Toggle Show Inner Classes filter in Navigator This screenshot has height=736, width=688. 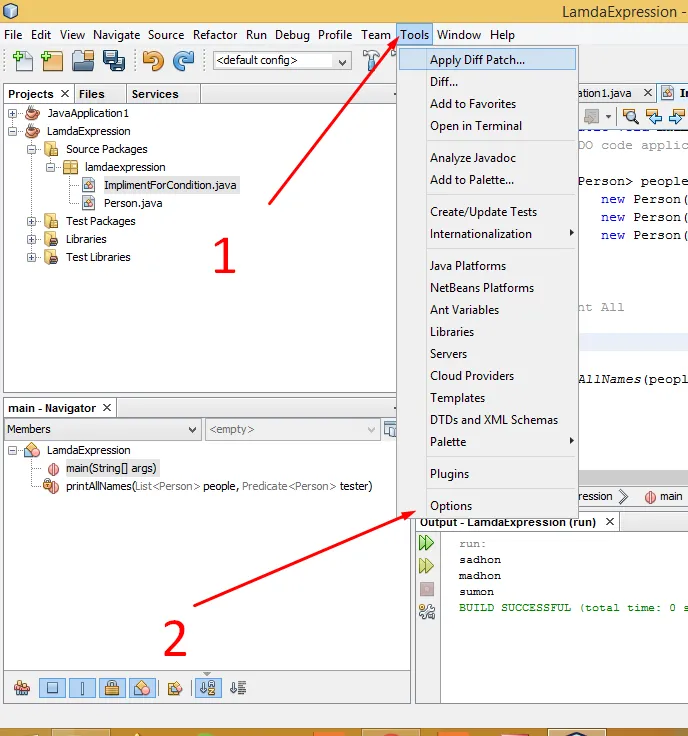[x=142, y=688]
